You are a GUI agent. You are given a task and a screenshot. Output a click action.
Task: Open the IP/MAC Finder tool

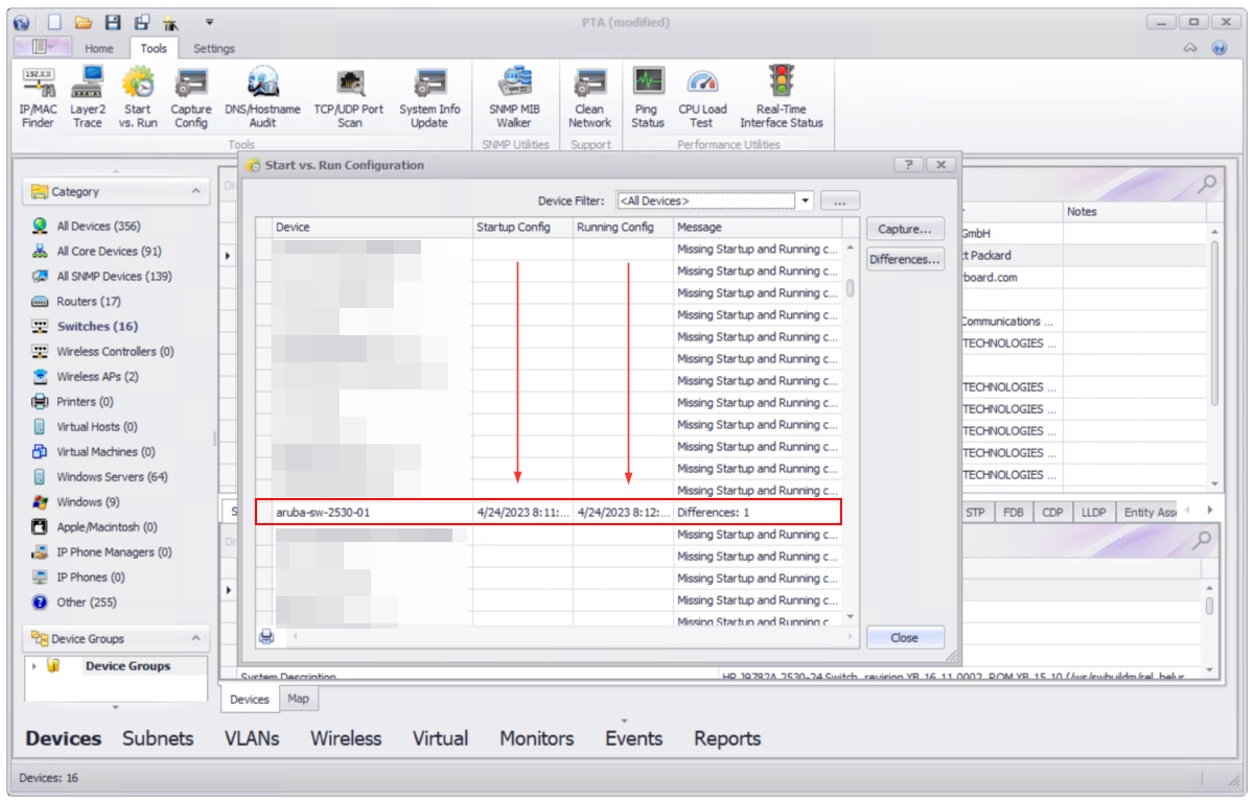tap(37, 95)
